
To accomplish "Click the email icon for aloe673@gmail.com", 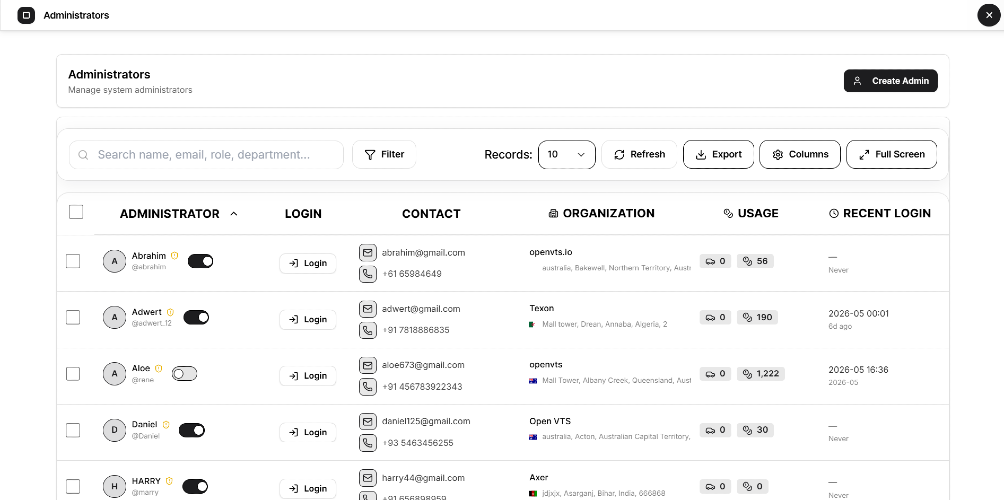I will click(x=368, y=366).
